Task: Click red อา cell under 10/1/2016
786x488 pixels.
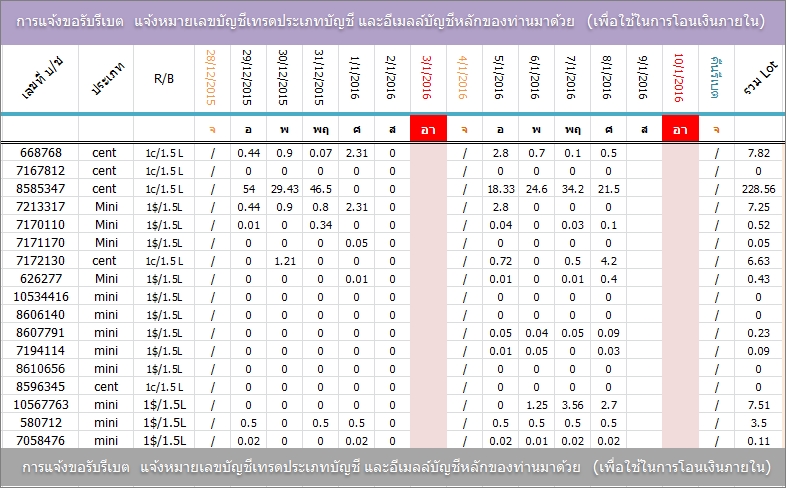Action: coord(680,129)
